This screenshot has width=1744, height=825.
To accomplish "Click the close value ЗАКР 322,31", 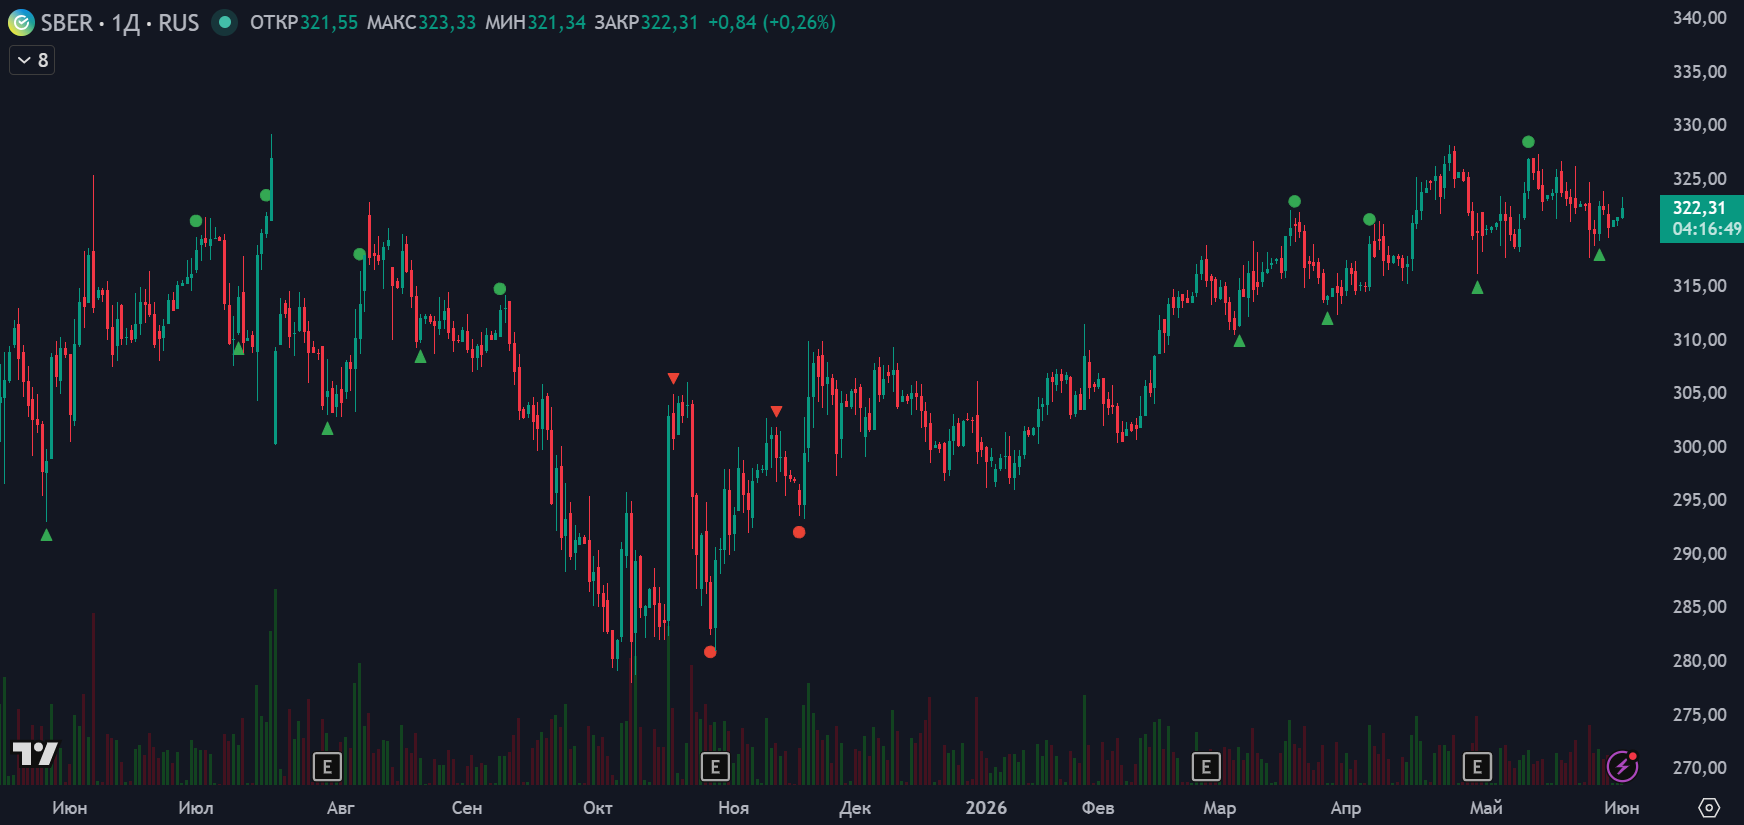I will point(646,22).
